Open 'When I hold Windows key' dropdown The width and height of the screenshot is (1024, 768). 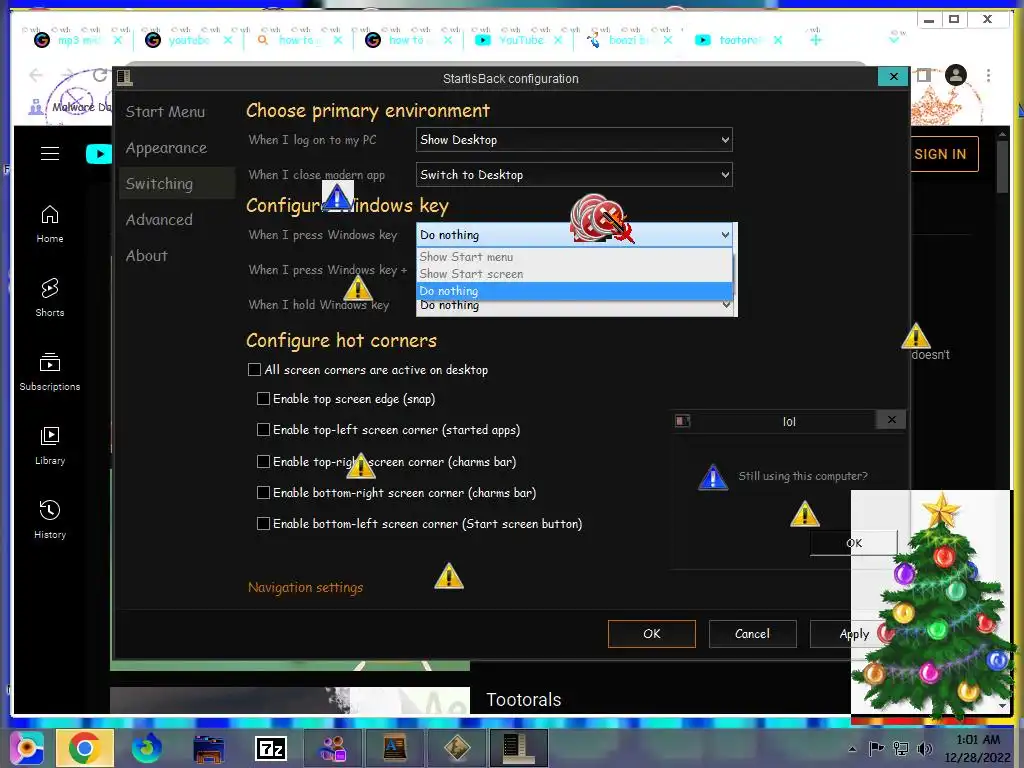click(x=574, y=306)
